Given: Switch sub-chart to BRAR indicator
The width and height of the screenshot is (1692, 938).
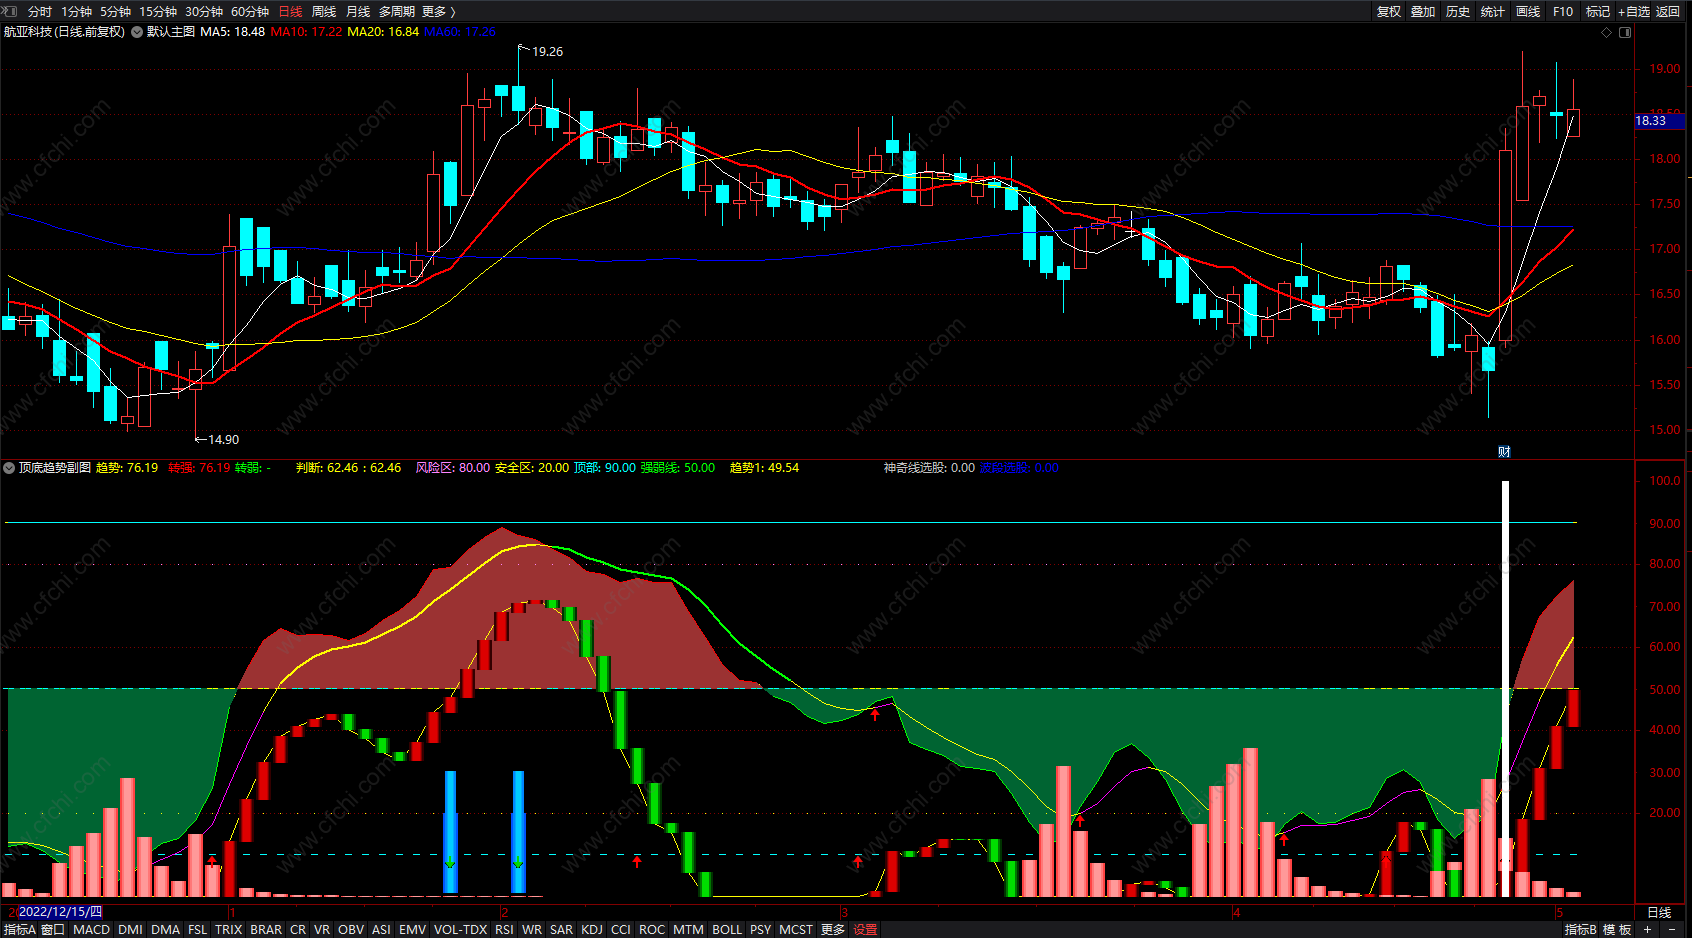Looking at the screenshot, I should 266,930.
